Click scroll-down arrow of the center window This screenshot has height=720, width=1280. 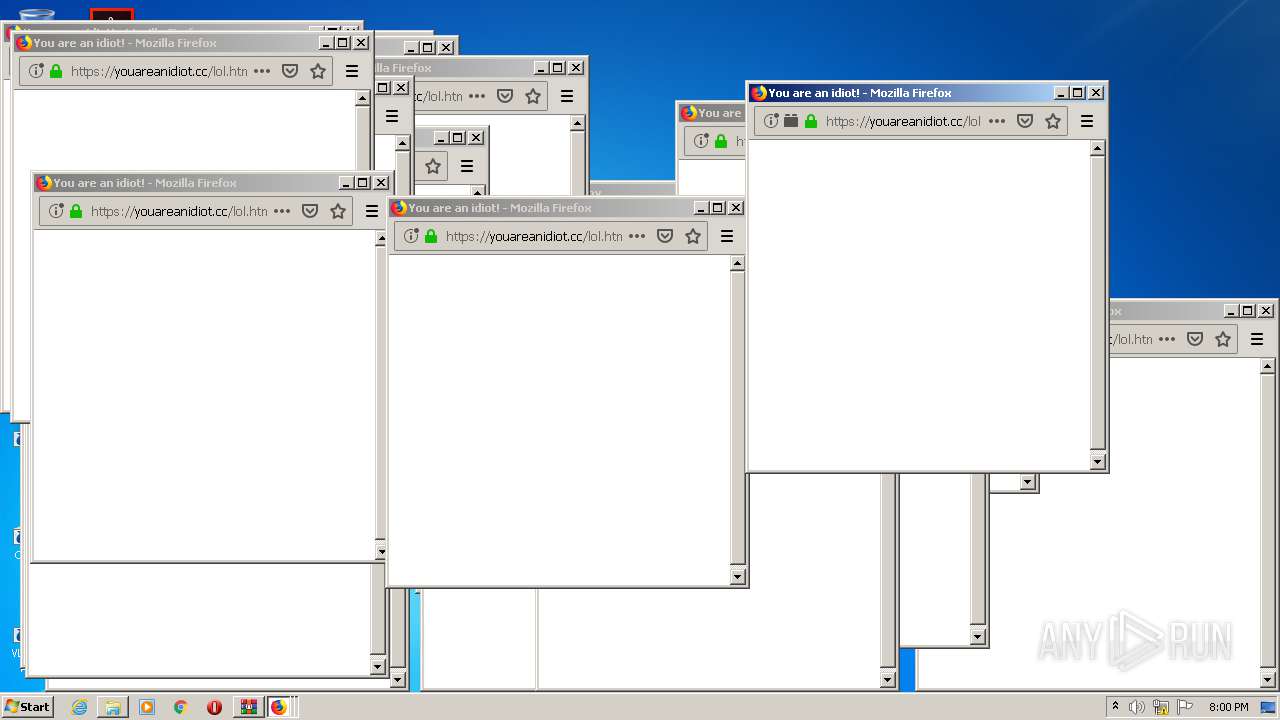737,576
